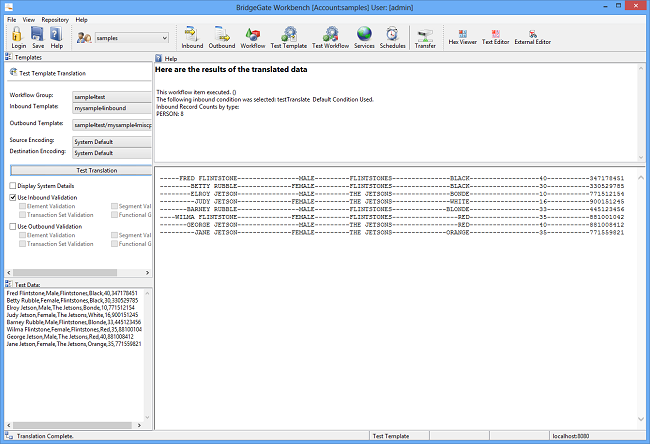
Task: Click down arrow of Test Data vertical scrollbar
Action: (147, 417)
